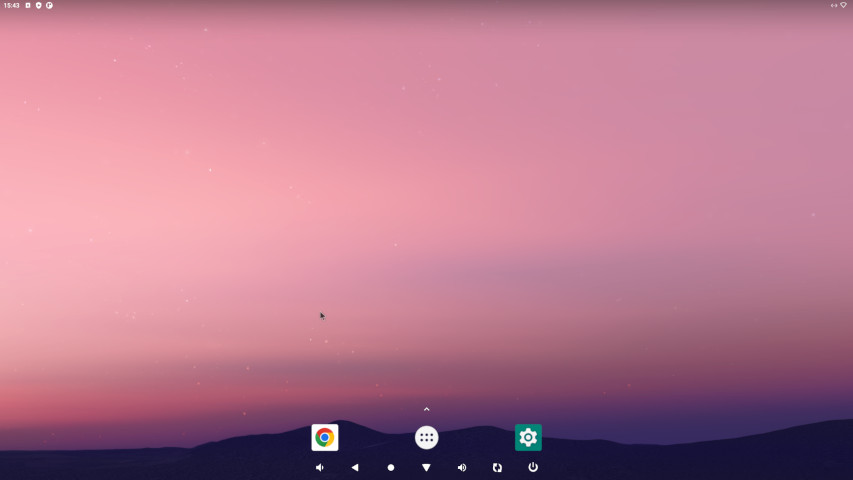Tap the power button in navigation bar
The image size is (853, 480).
[x=533, y=467]
